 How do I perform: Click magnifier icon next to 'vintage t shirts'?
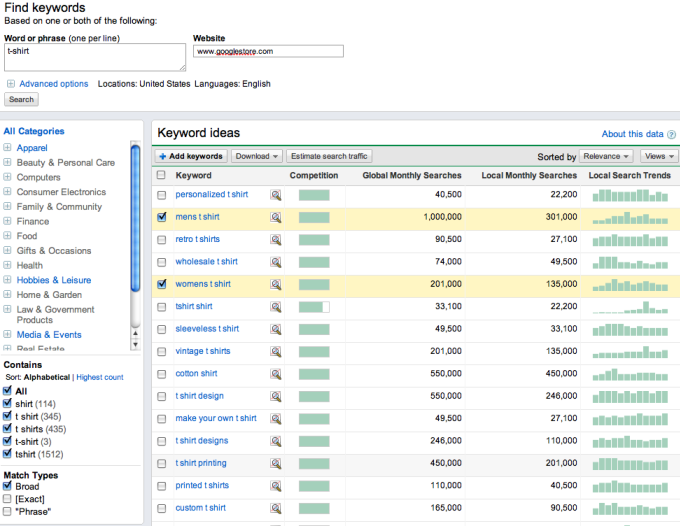276,352
